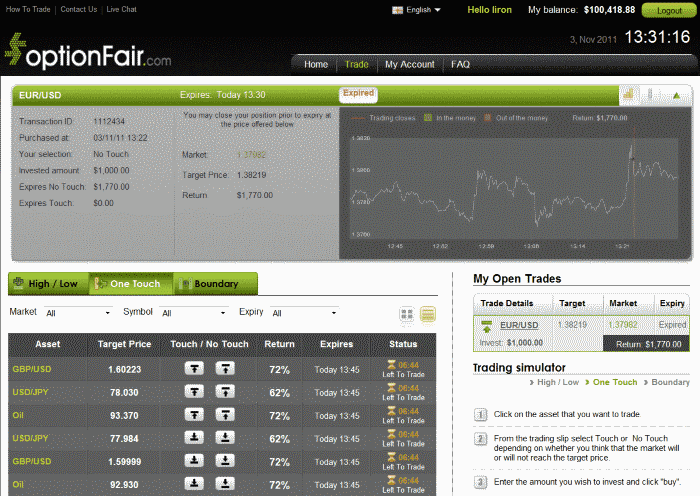
Task: Switch to grid view layout icon
Action: pyautogui.click(x=407, y=314)
